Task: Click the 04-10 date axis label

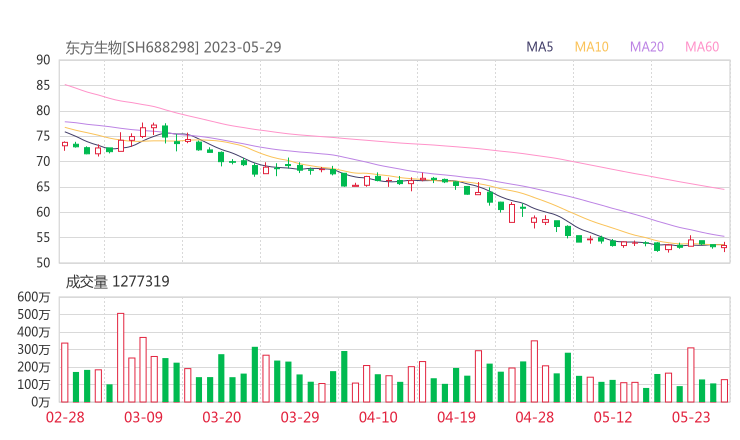Action: (x=378, y=417)
